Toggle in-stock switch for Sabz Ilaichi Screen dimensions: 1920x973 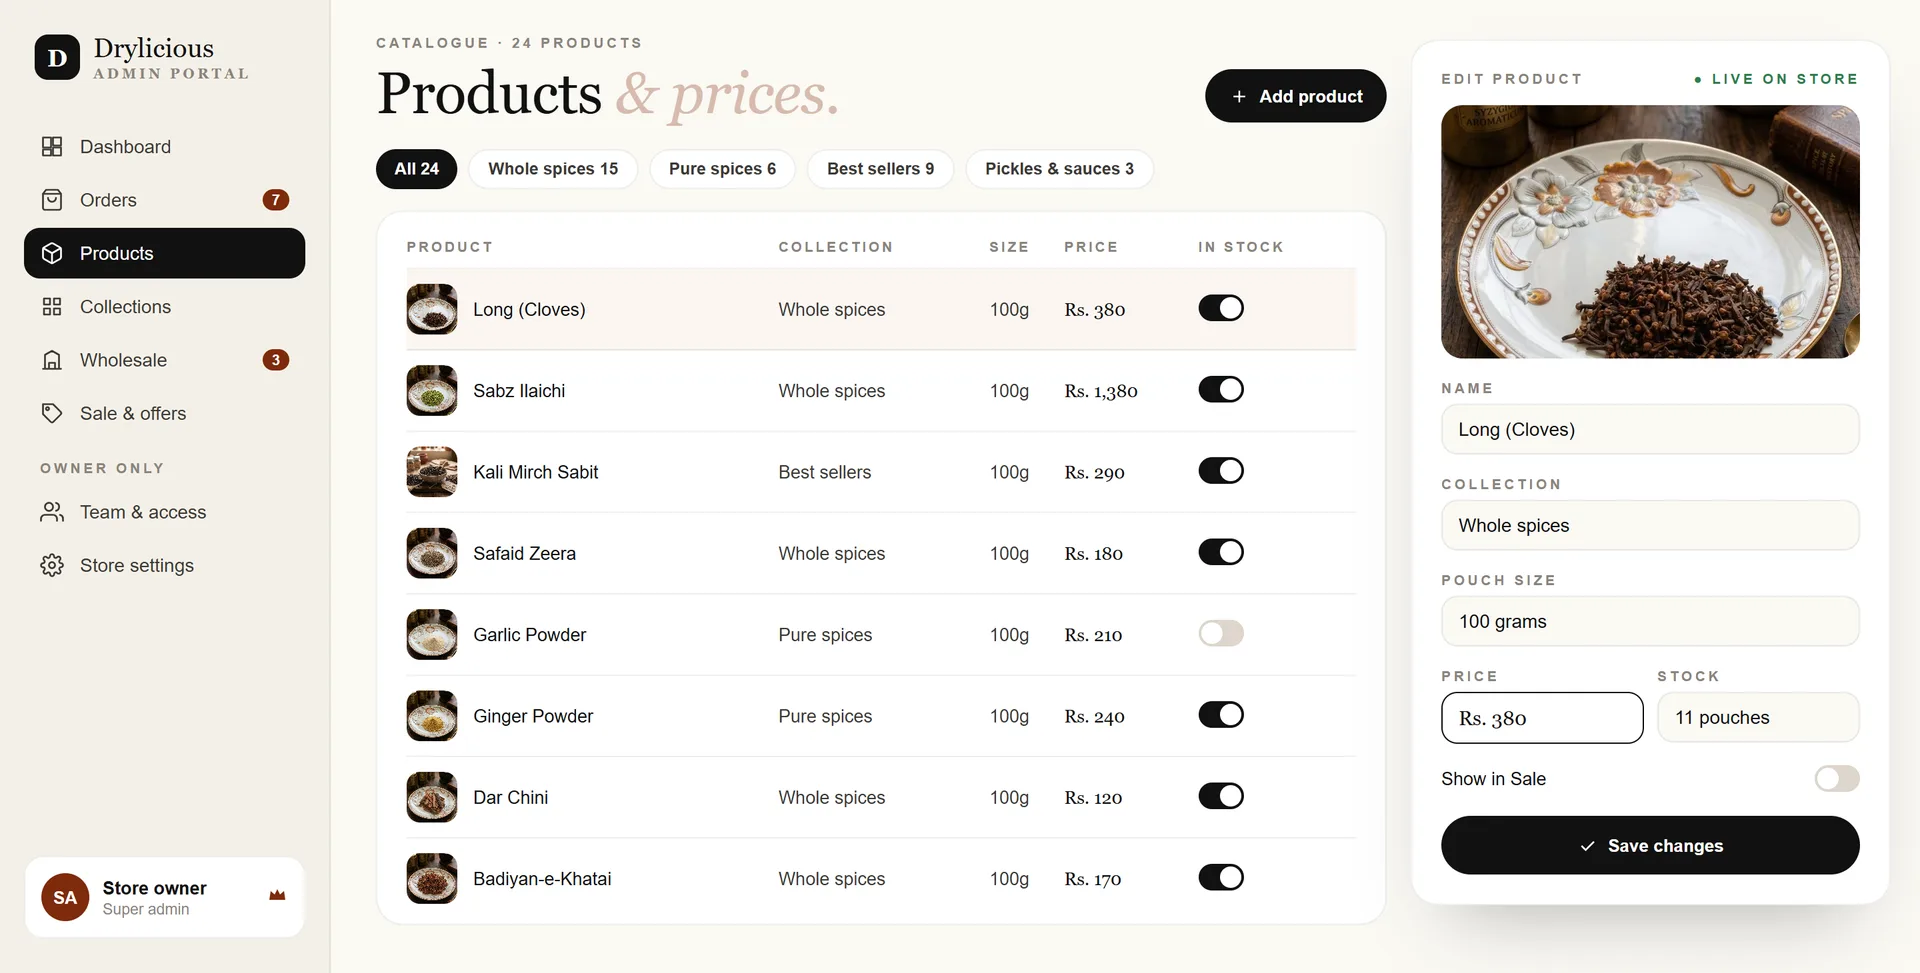[1221, 389]
